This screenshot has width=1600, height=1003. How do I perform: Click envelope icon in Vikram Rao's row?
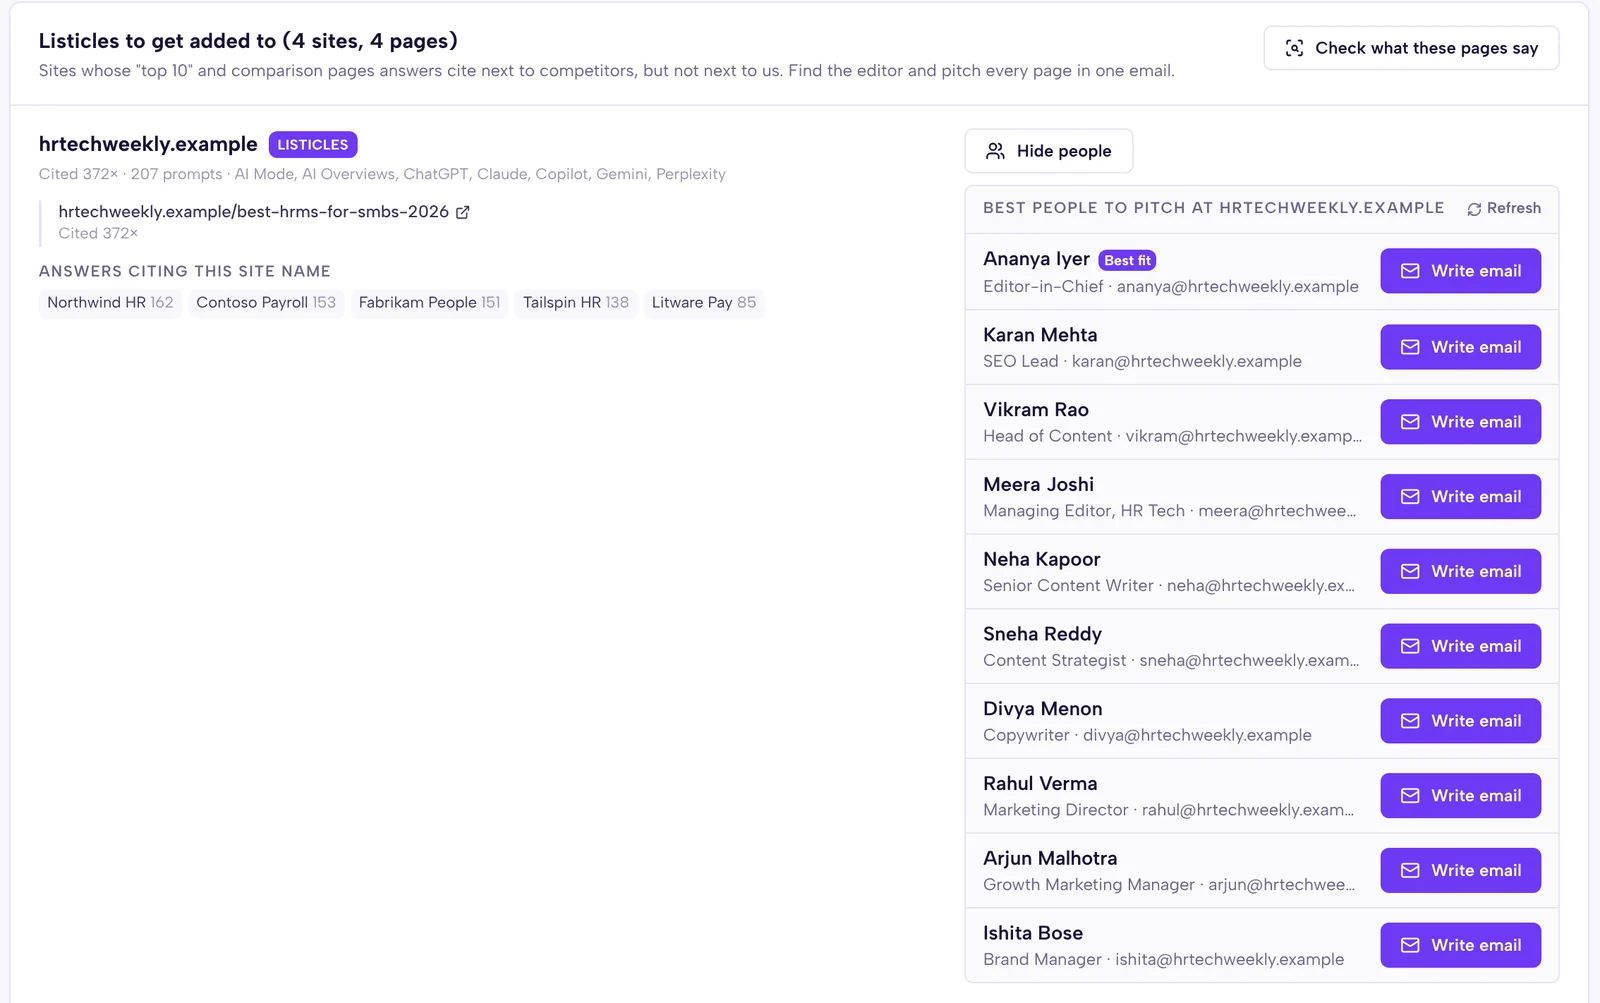click(1410, 422)
